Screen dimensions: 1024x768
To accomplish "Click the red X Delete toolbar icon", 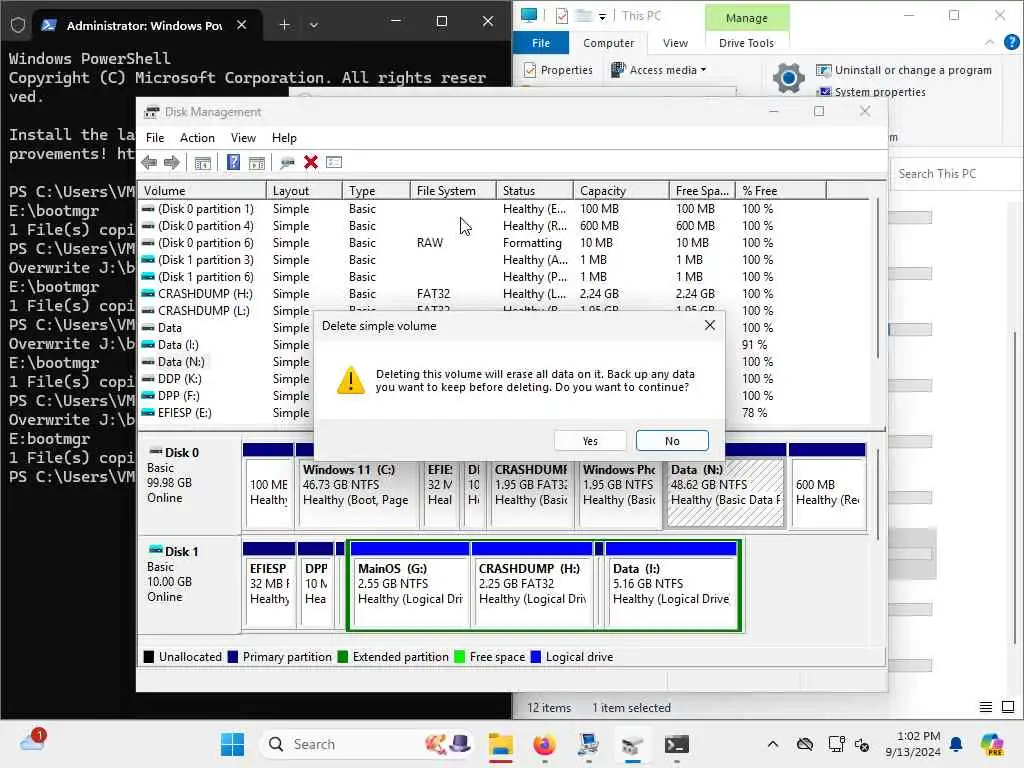I will pos(311,162).
